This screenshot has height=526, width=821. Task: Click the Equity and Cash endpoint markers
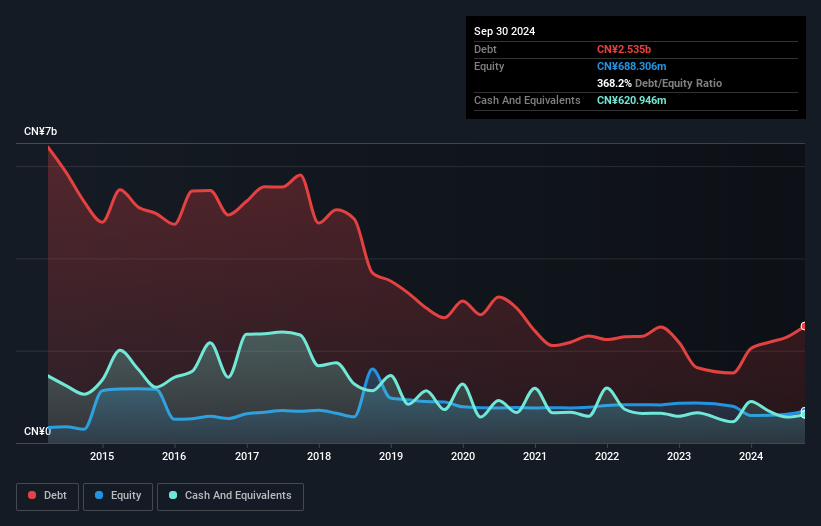click(x=805, y=413)
